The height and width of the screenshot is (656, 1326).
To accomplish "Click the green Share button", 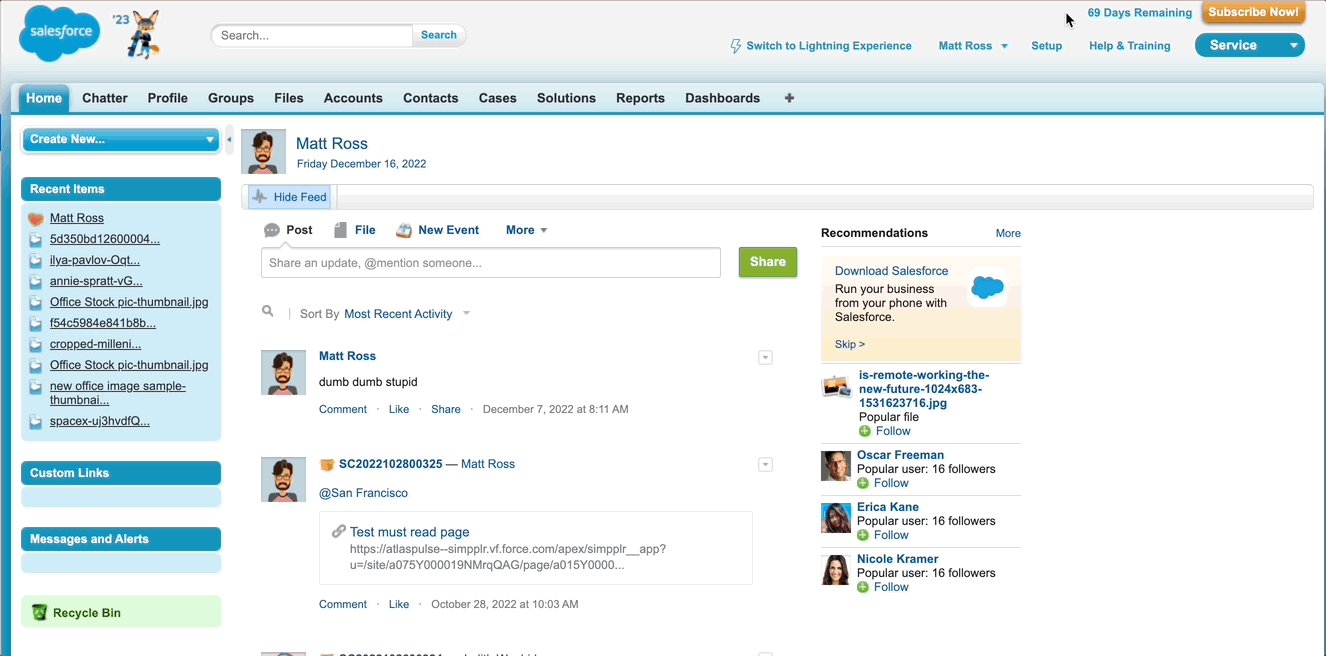I will pos(767,262).
